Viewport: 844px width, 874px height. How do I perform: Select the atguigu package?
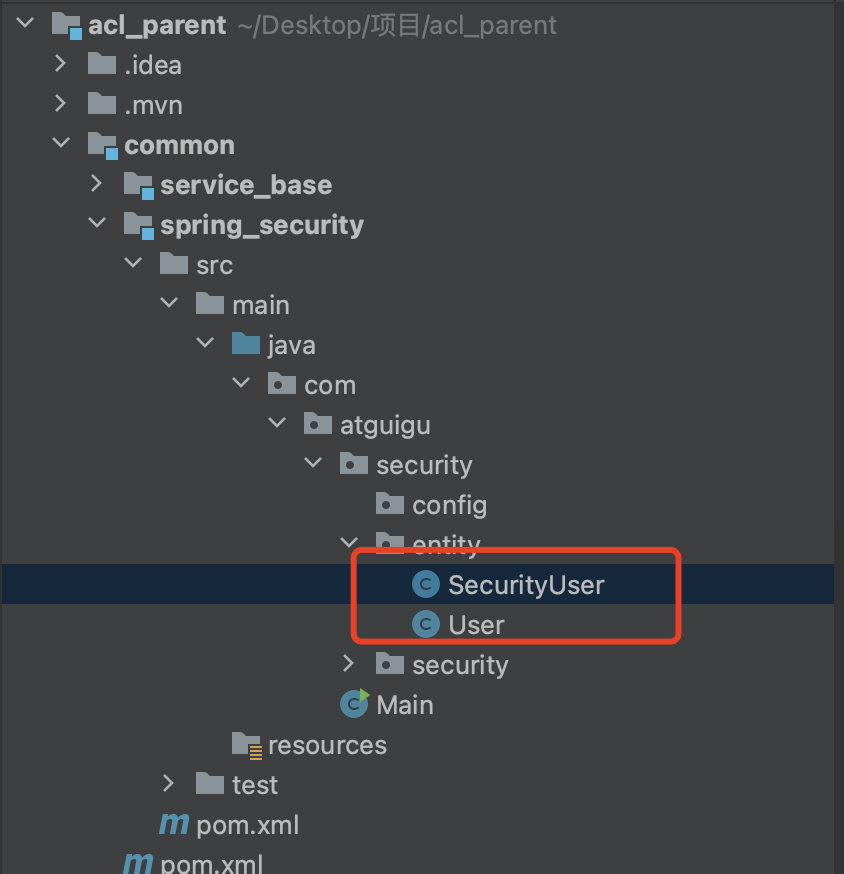[384, 425]
